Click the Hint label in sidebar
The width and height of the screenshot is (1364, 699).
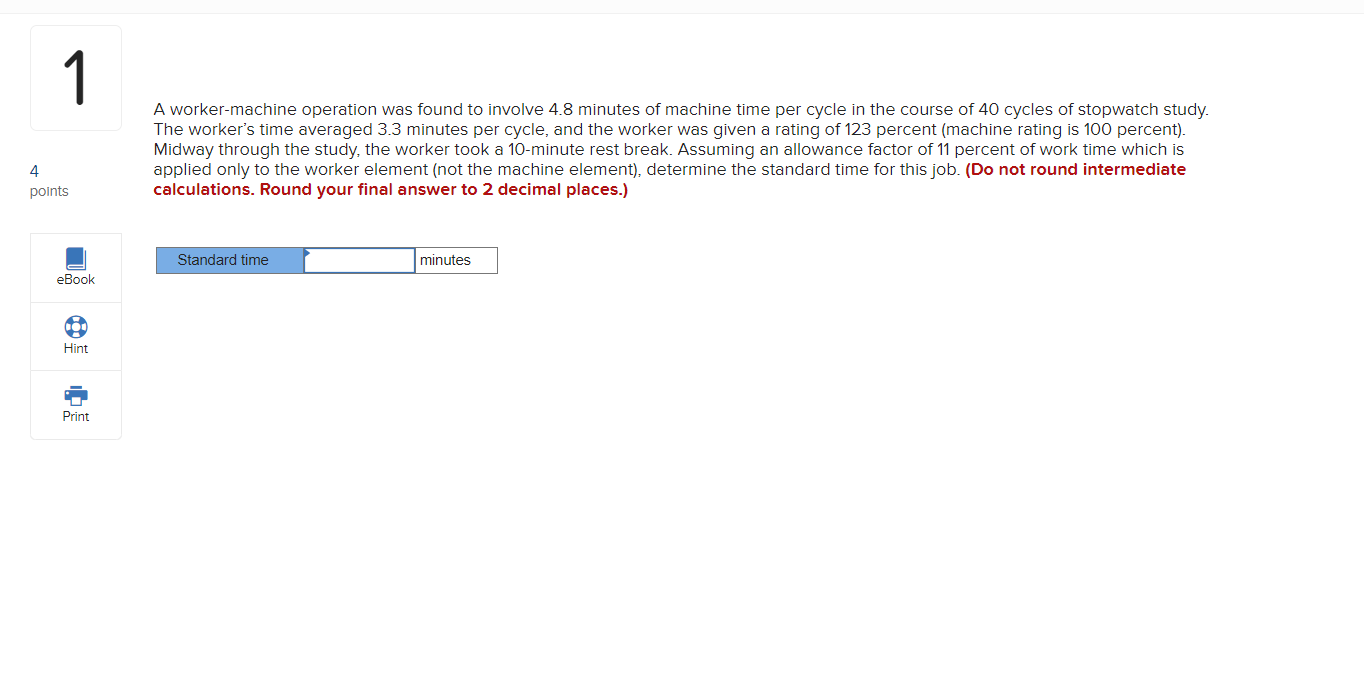coord(76,349)
